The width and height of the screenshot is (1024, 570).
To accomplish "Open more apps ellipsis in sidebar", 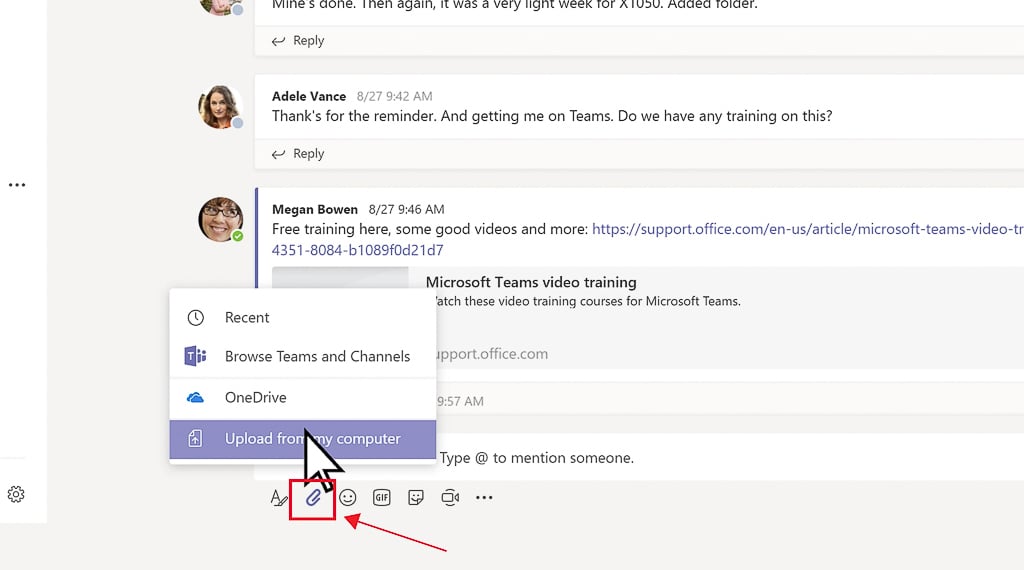I will [x=17, y=185].
